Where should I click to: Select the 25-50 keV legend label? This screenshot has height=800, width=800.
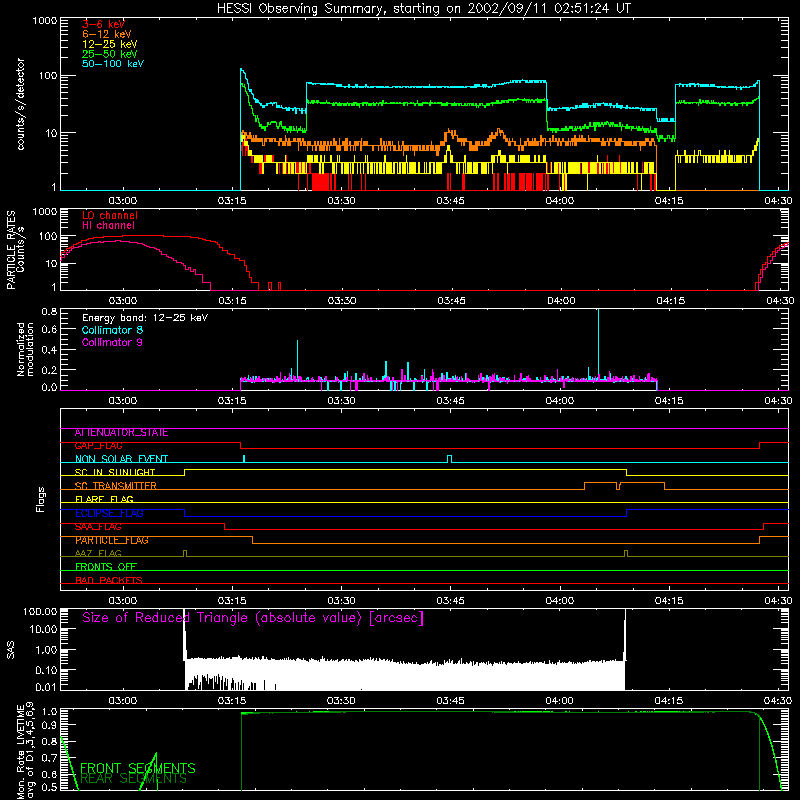point(110,54)
